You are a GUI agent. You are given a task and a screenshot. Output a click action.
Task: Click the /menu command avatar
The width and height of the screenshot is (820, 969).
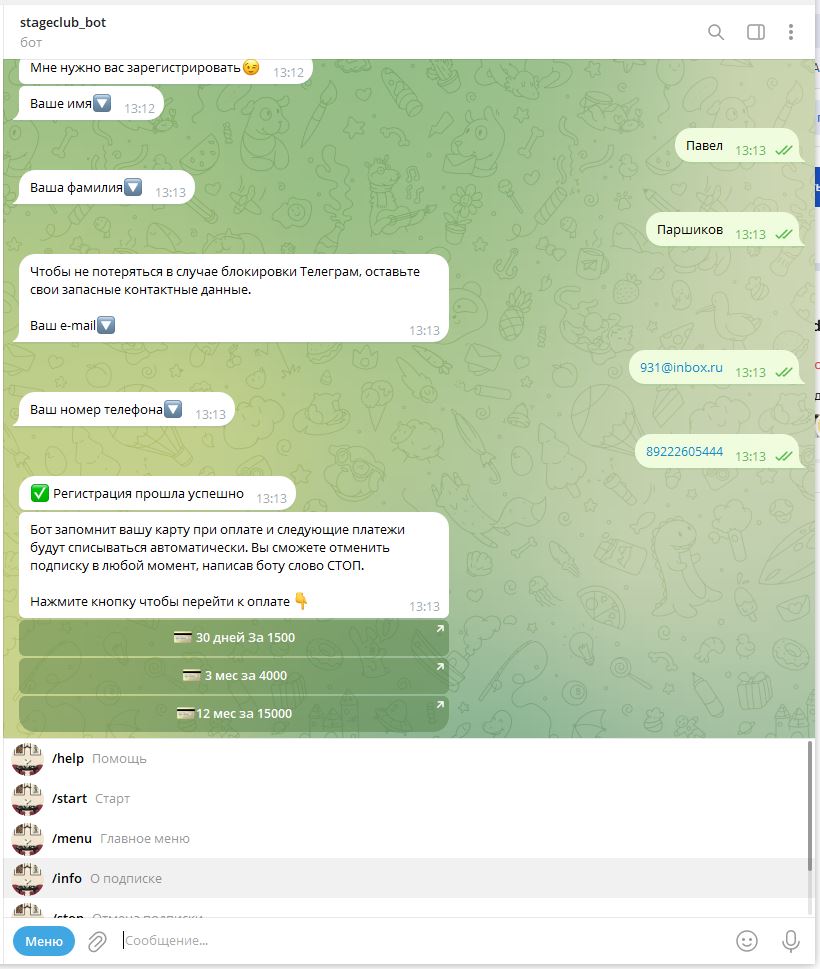(x=28, y=839)
